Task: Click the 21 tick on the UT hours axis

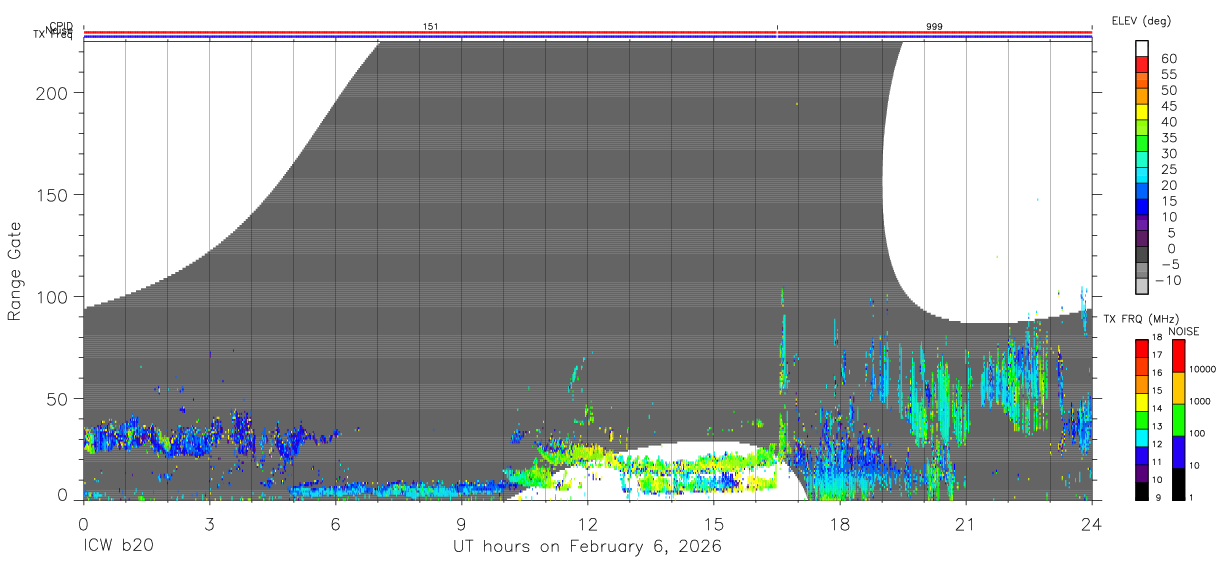Action: click(965, 524)
